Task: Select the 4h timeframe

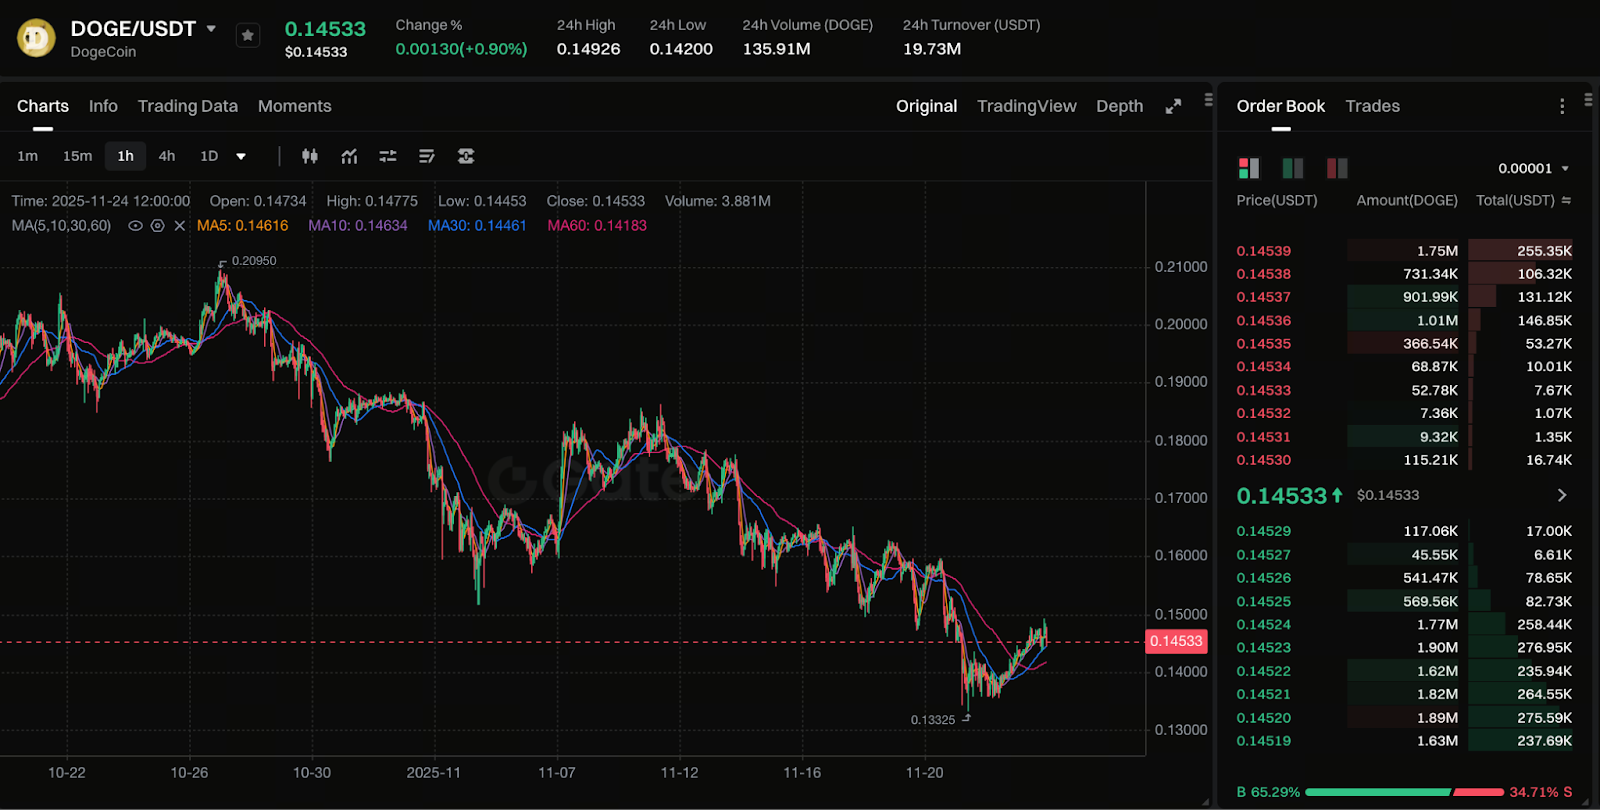Action: pyautogui.click(x=167, y=156)
